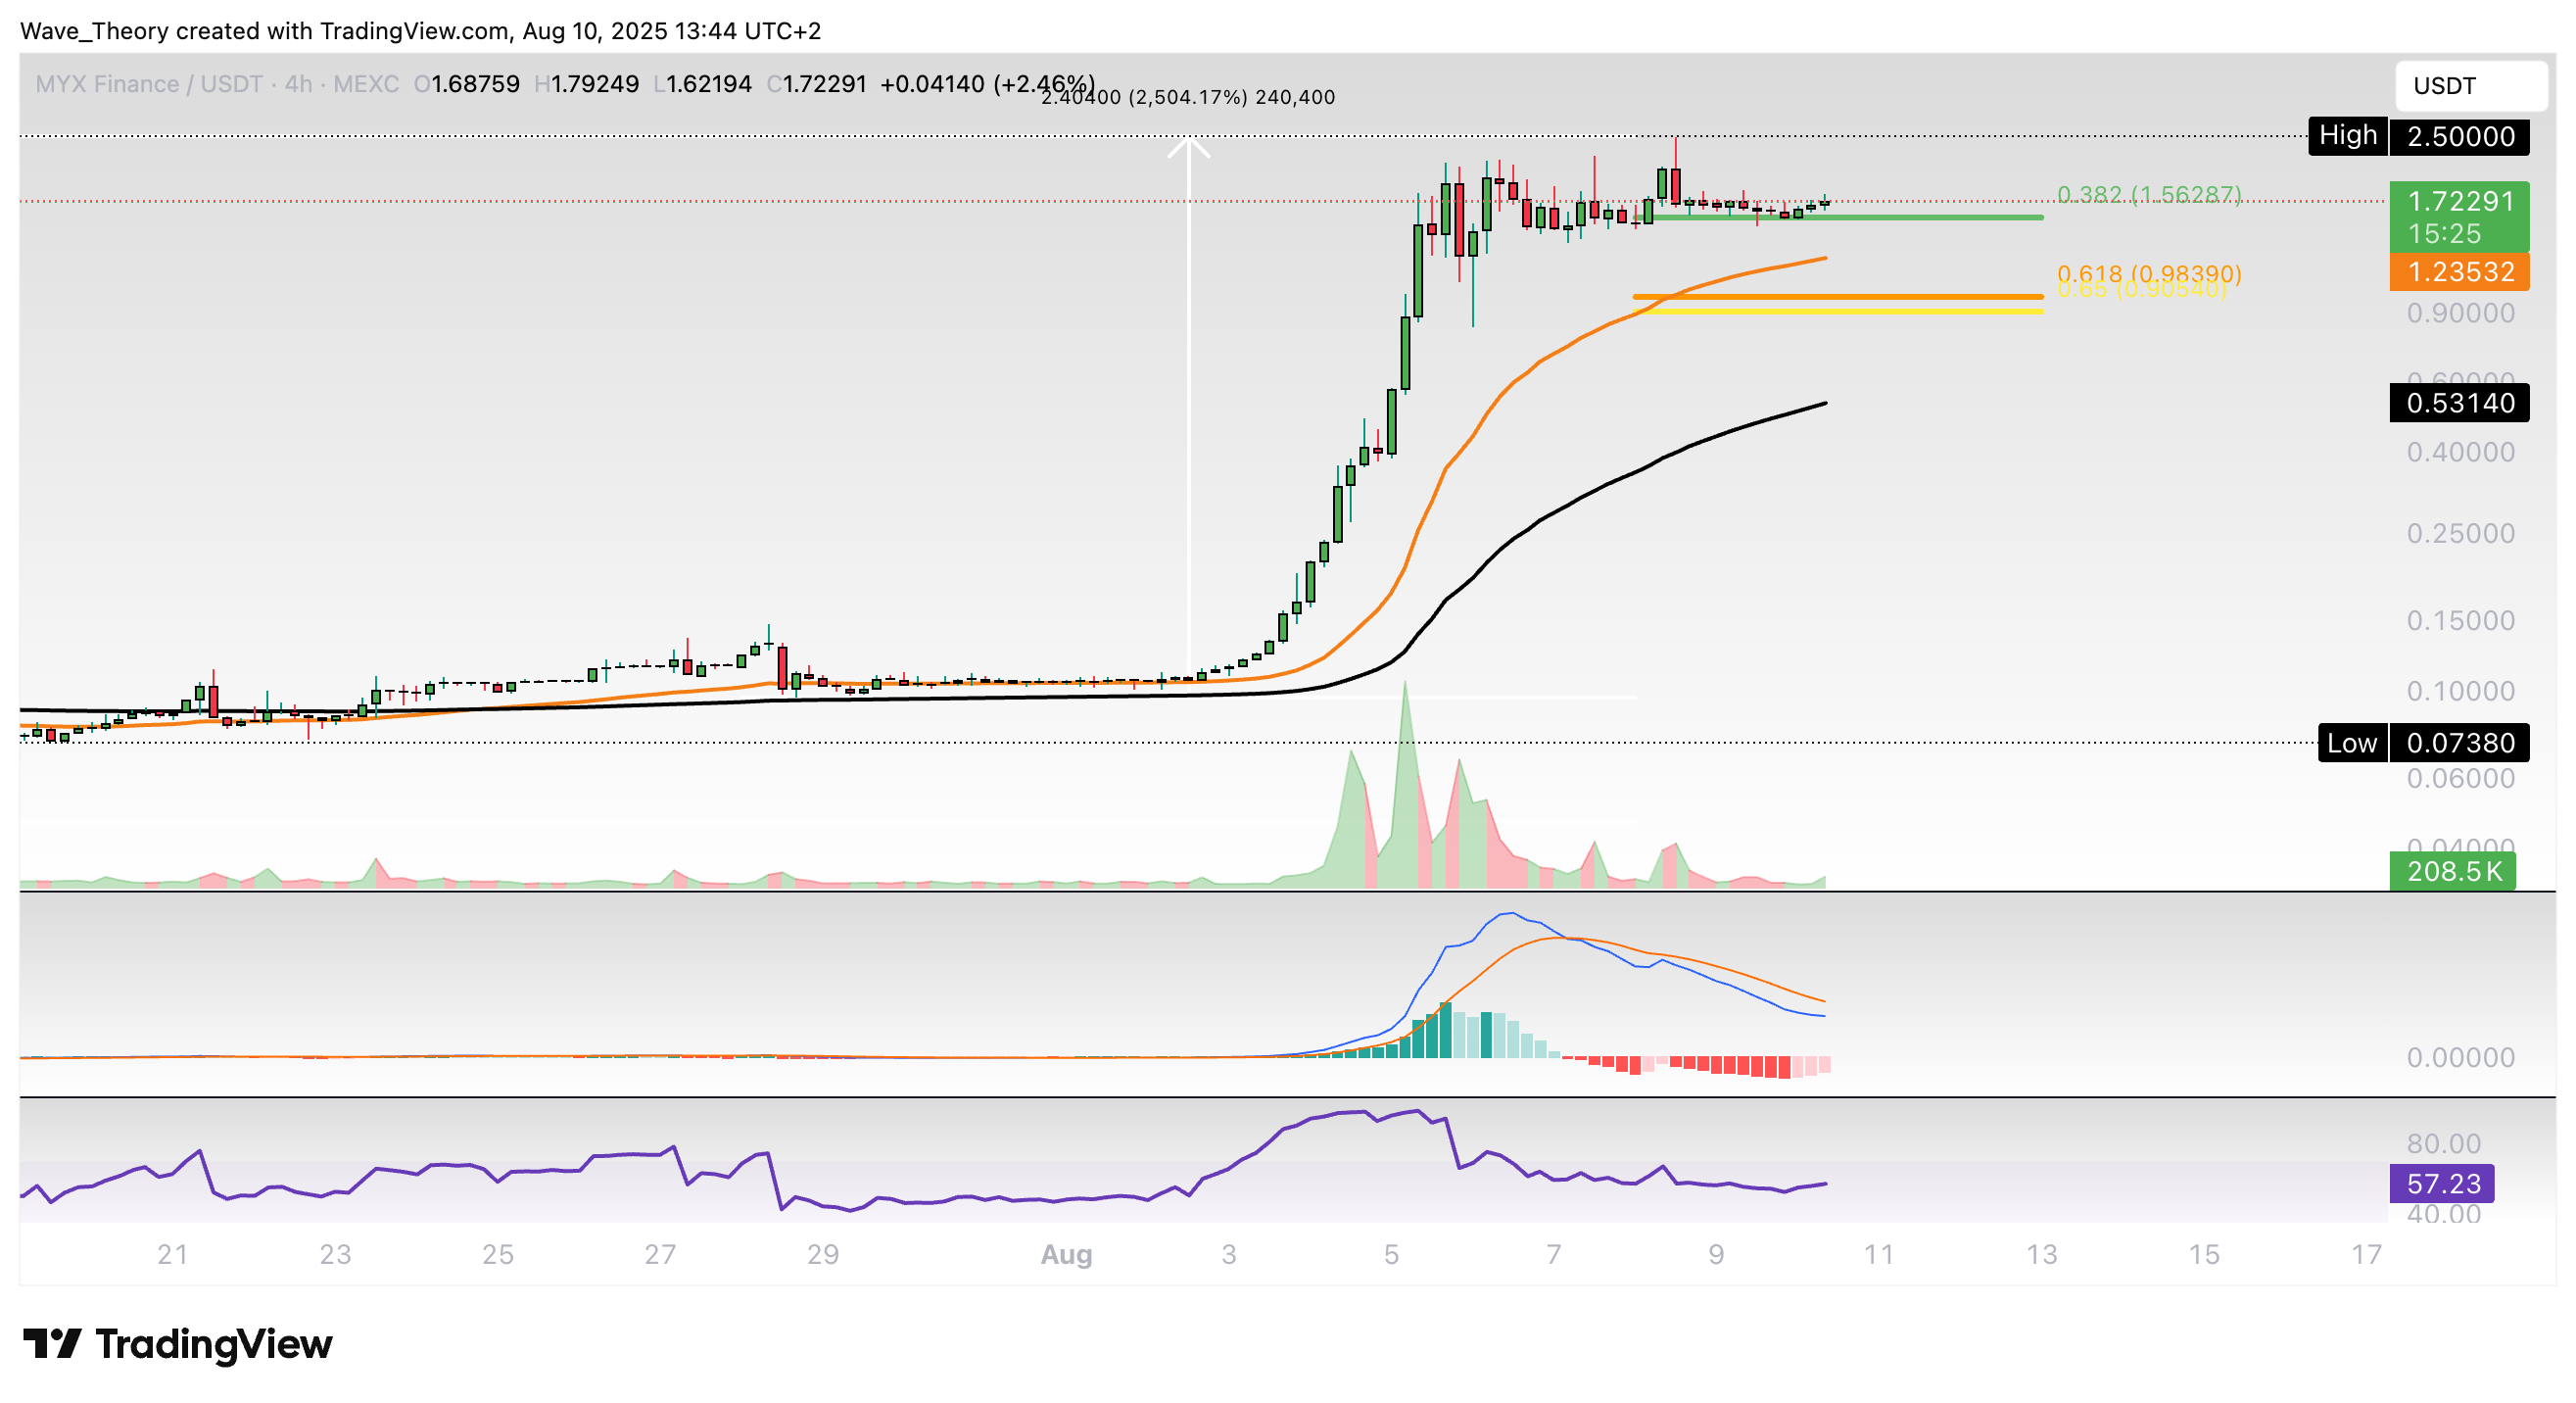Click the black 0.53140 moving average tag
2576x1403 pixels.
(2458, 403)
